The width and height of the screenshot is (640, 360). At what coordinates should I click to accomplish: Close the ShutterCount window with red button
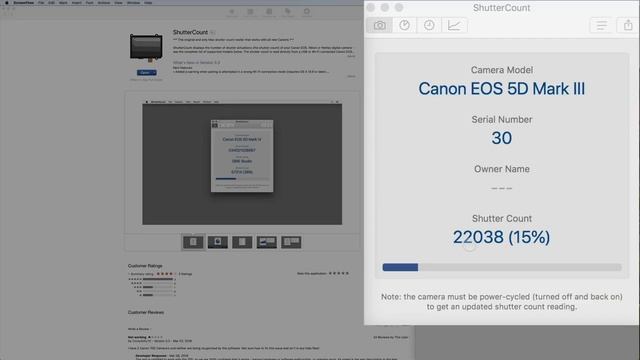371,7
